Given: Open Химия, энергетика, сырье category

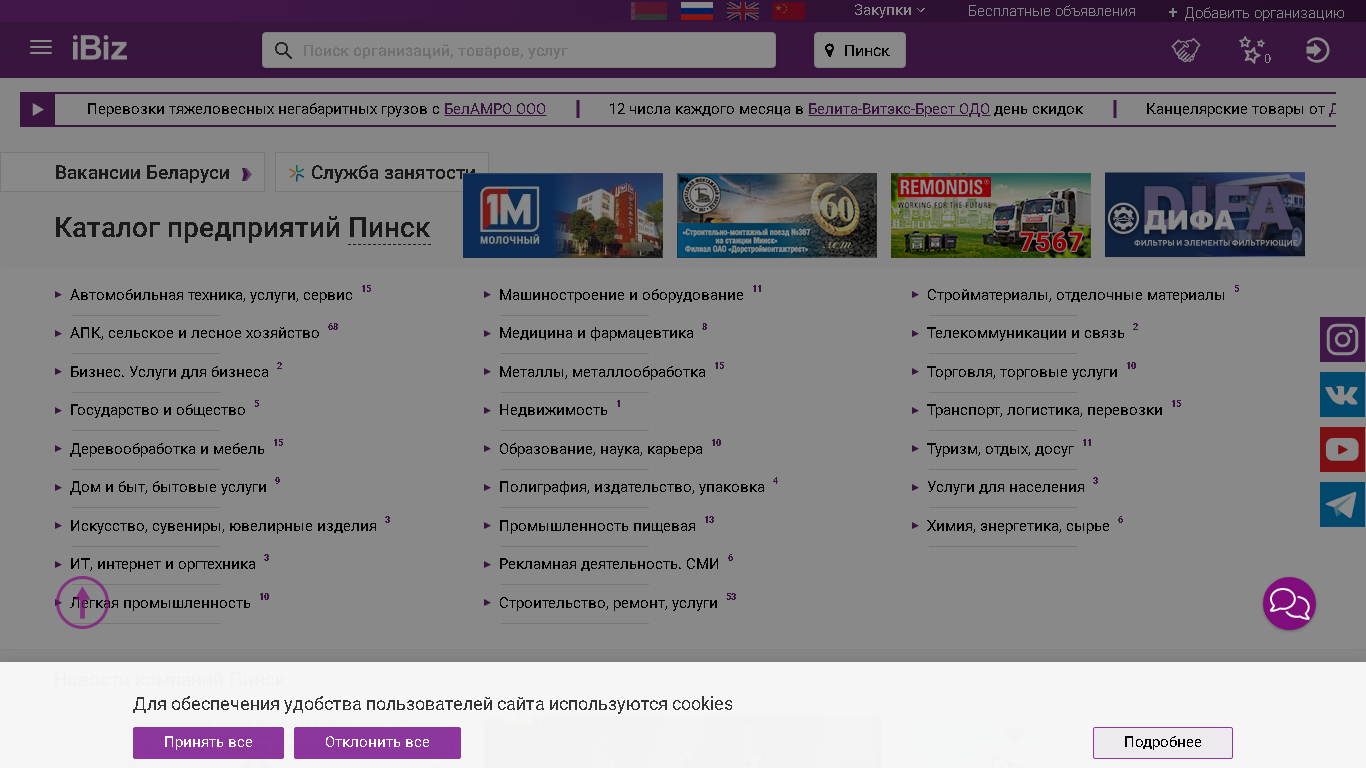Looking at the screenshot, I should coord(1018,526).
